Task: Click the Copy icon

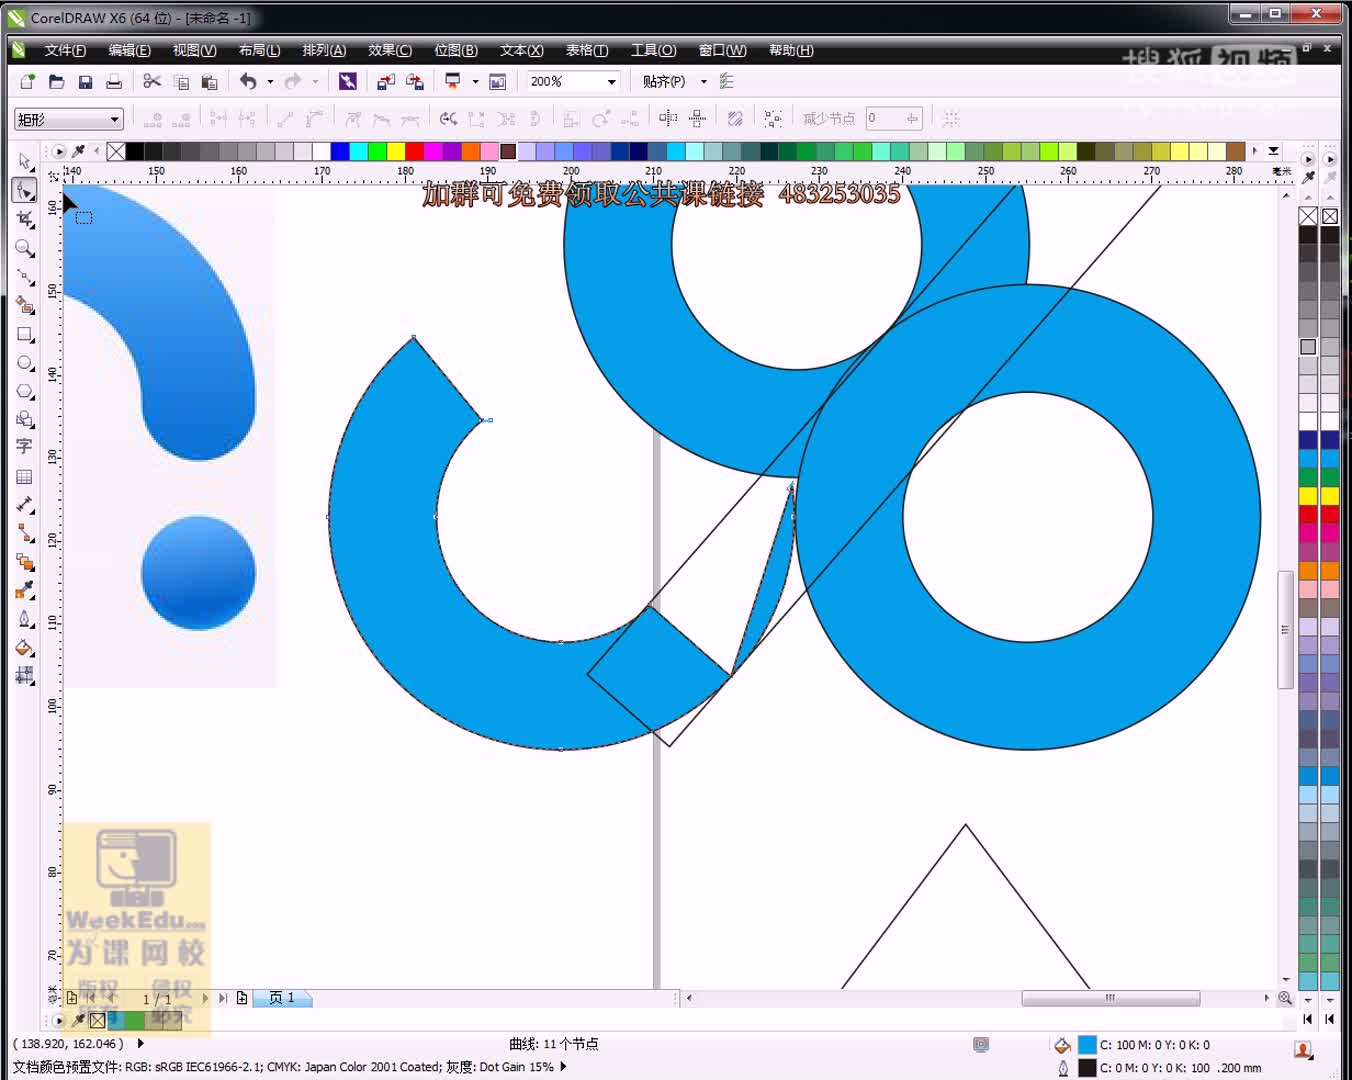Action: 181,82
